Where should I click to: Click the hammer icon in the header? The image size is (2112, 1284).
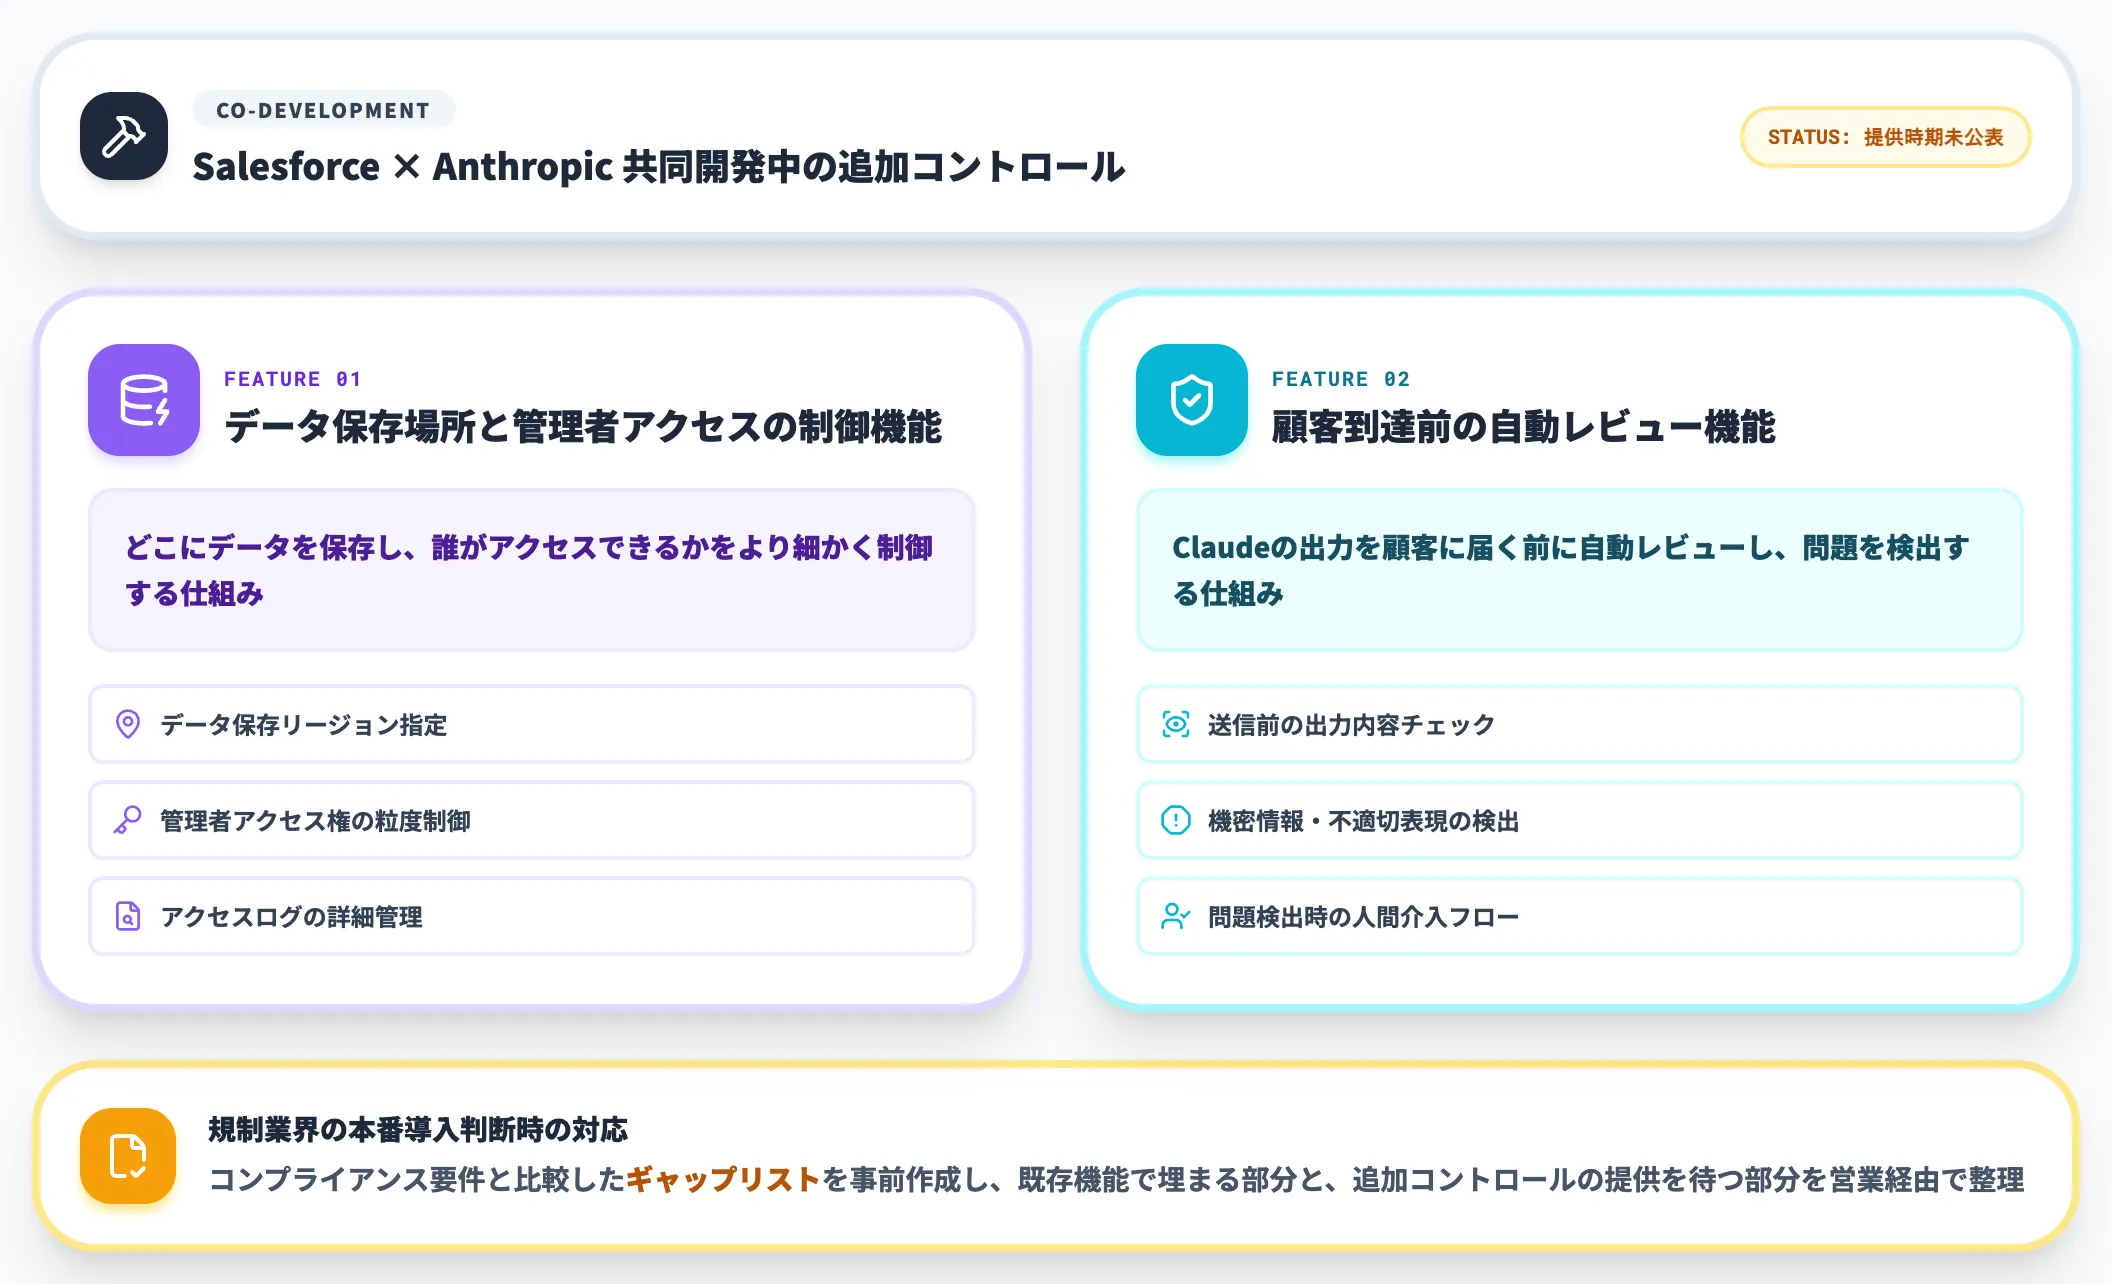124,136
